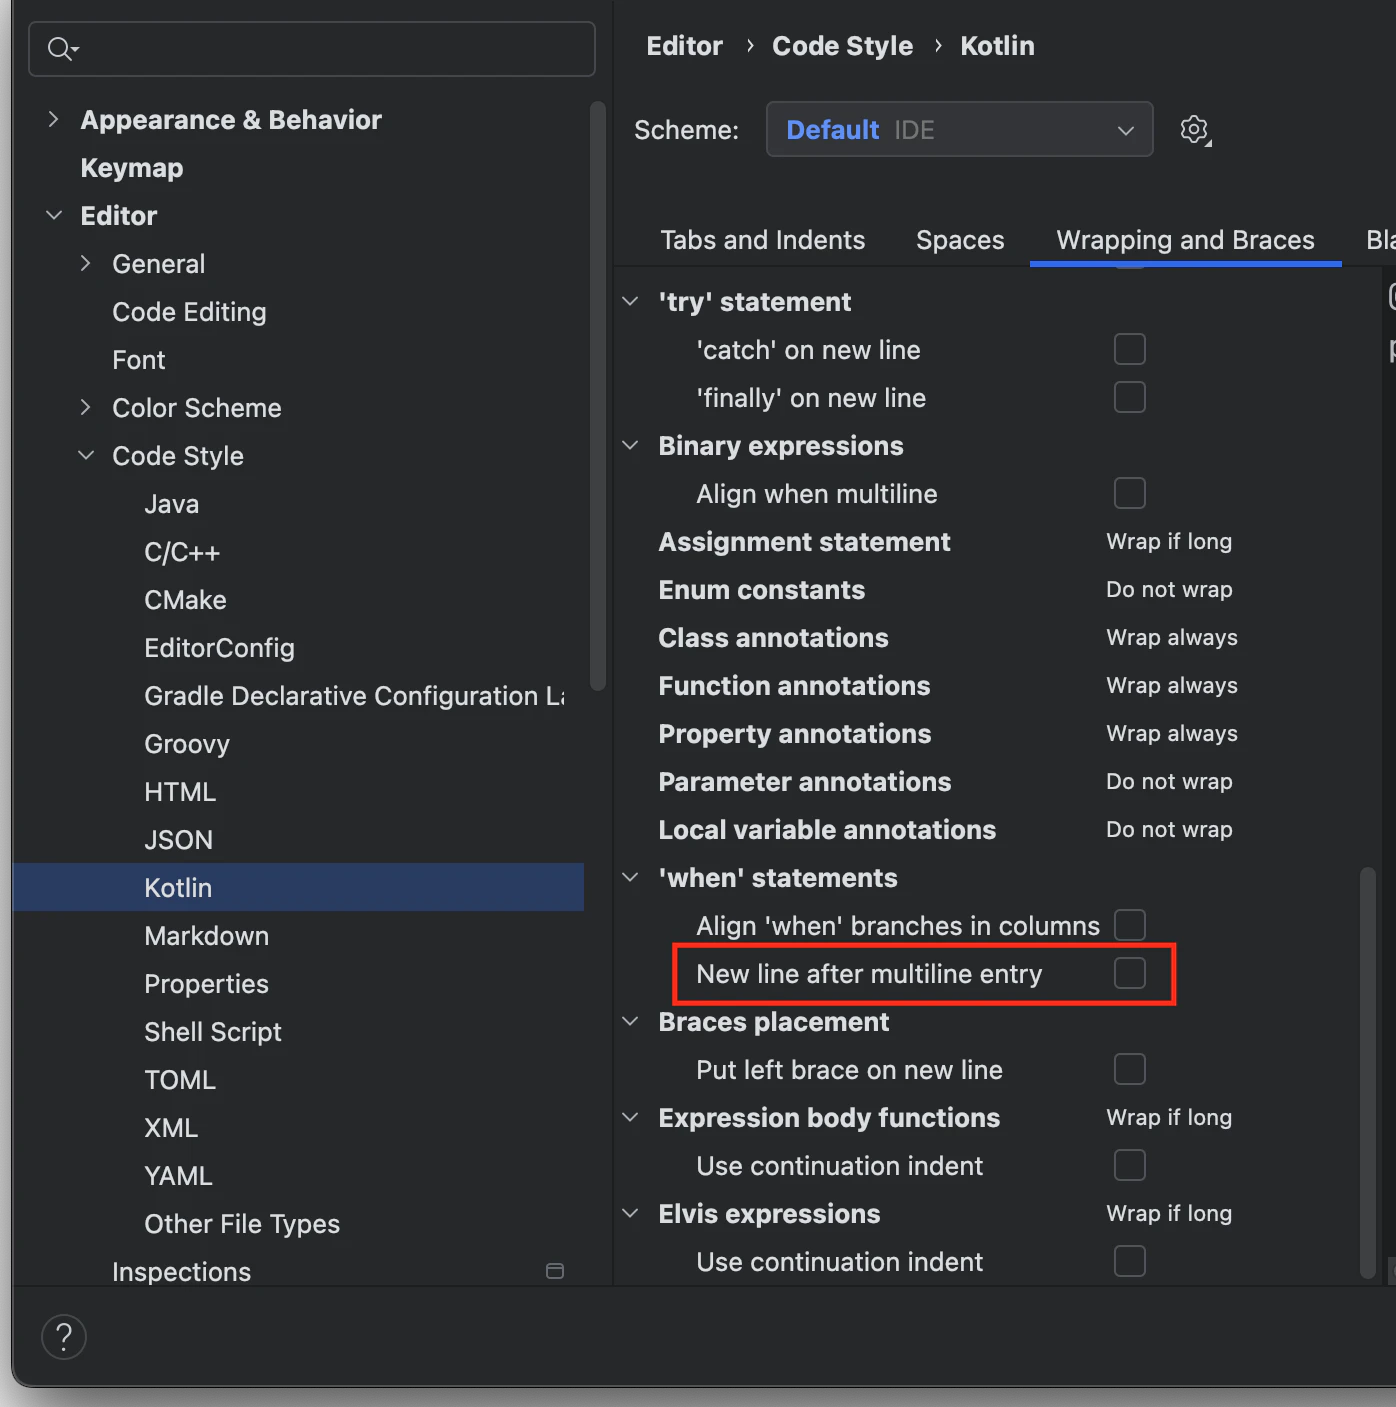
Task: Click the settings tree scrollbar
Action: [x=598, y=396]
